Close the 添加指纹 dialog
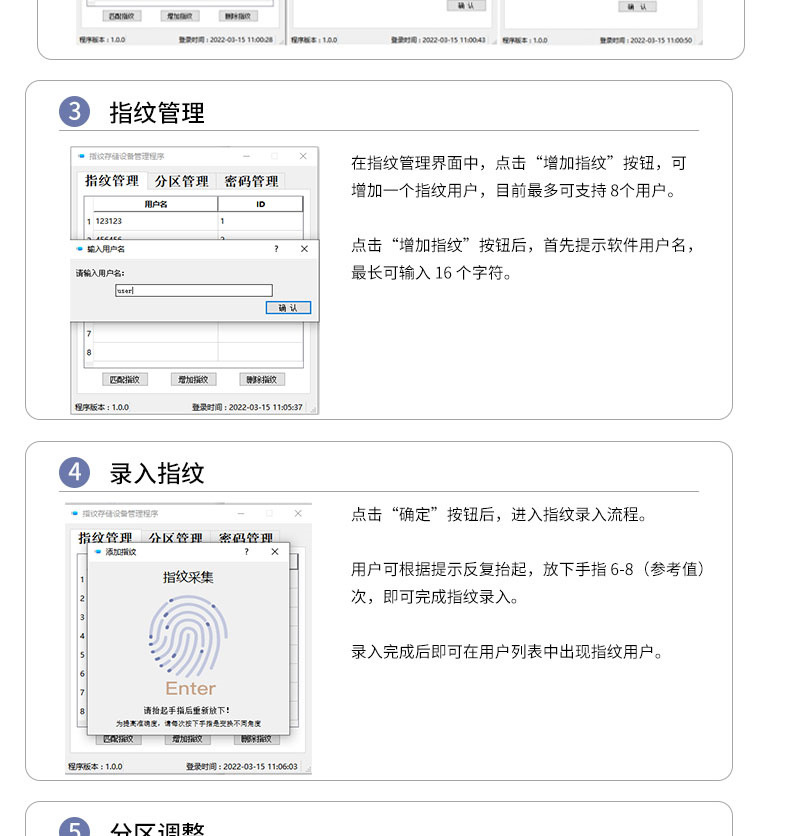 click(x=275, y=552)
